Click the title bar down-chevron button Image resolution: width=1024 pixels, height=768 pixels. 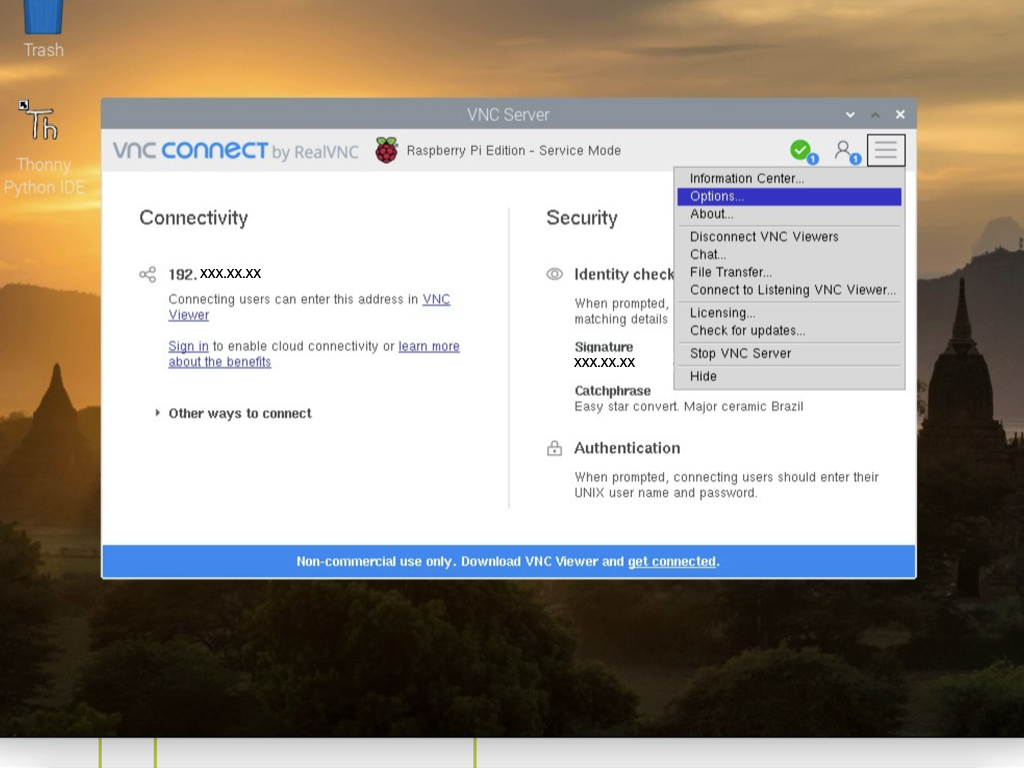850,115
